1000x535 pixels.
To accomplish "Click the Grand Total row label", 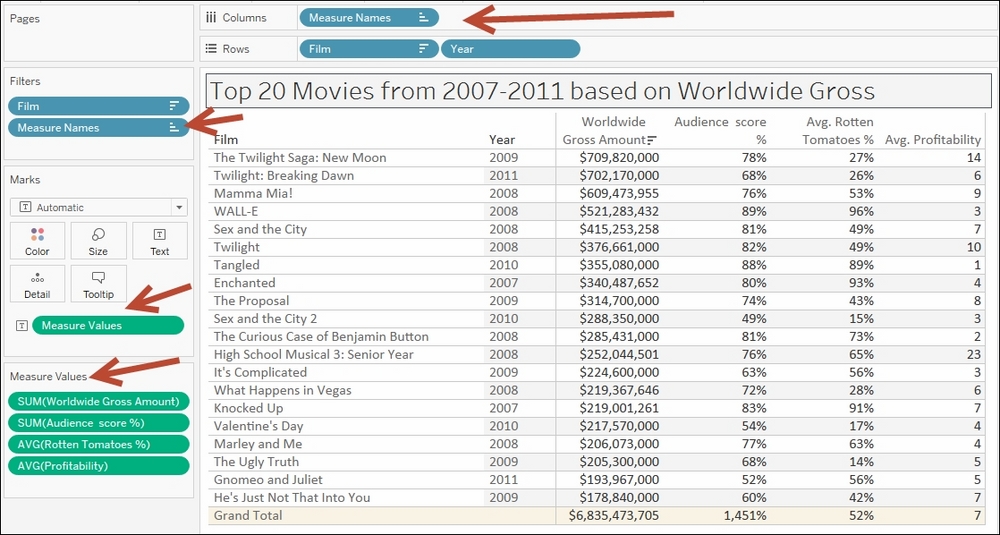I will (x=248, y=515).
